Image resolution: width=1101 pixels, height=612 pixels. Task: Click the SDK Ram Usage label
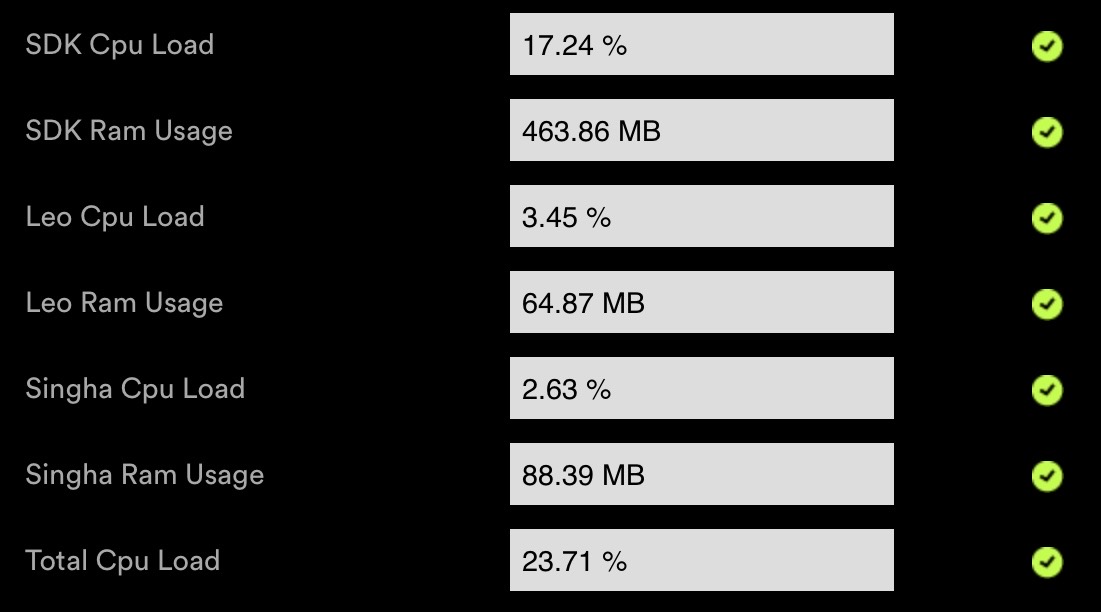129,131
